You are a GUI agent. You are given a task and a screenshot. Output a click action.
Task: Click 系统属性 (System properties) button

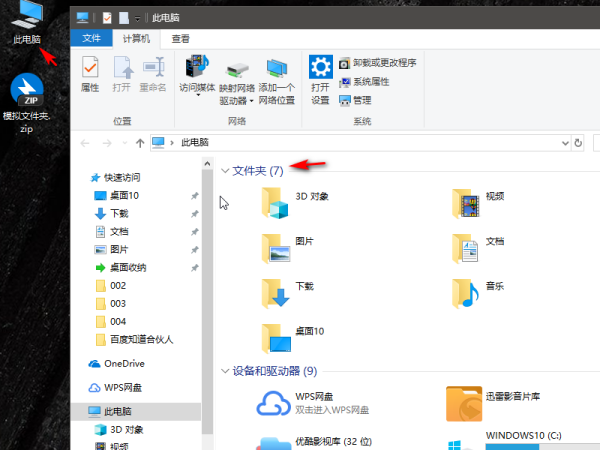370,81
